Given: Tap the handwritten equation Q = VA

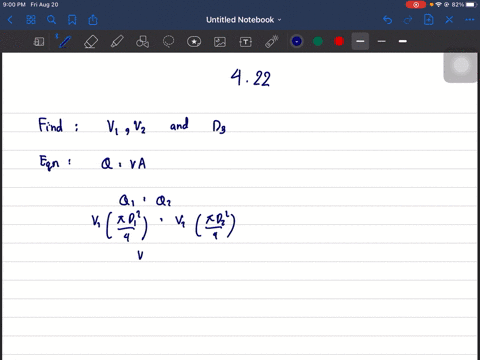Looking at the screenshot, I should 124,164.
